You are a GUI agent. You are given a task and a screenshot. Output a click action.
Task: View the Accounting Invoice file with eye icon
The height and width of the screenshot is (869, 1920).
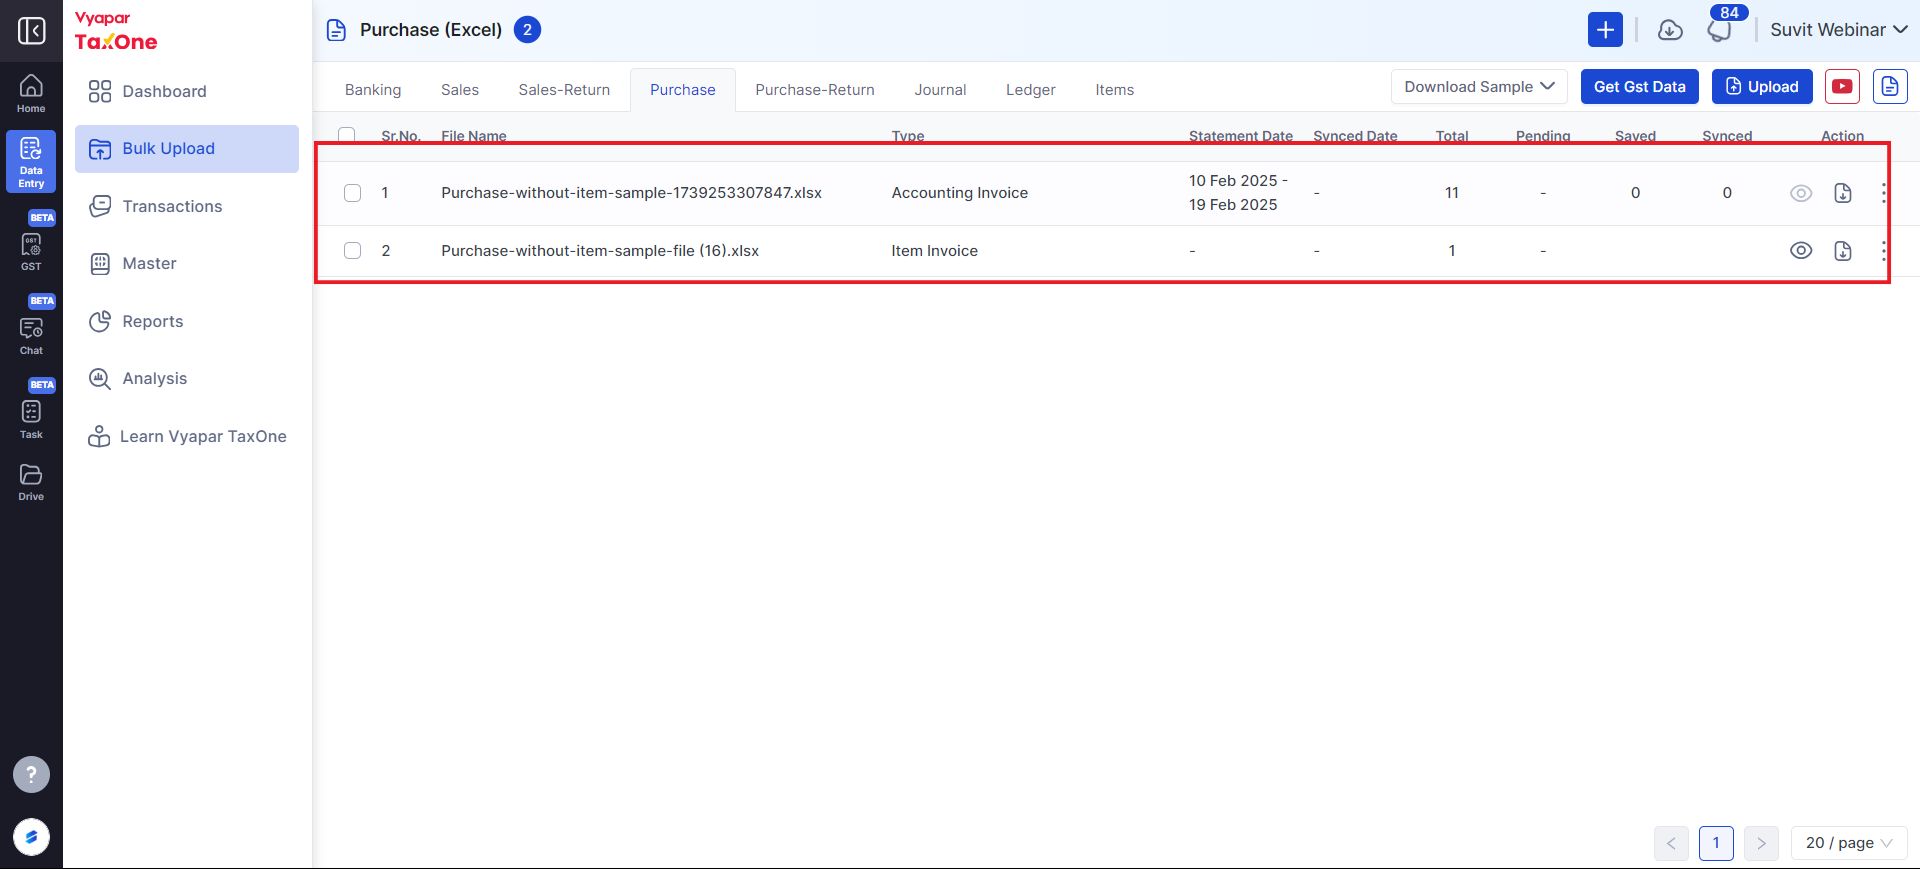click(x=1801, y=193)
